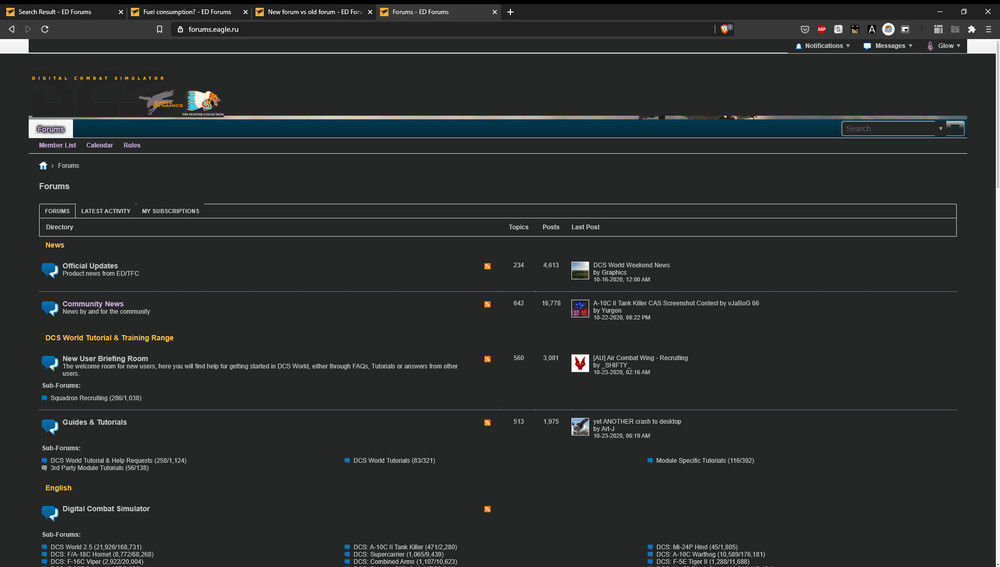Click the Community News forum bubble icon
The width and height of the screenshot is (1000, 567).
(x=50, y=309)
